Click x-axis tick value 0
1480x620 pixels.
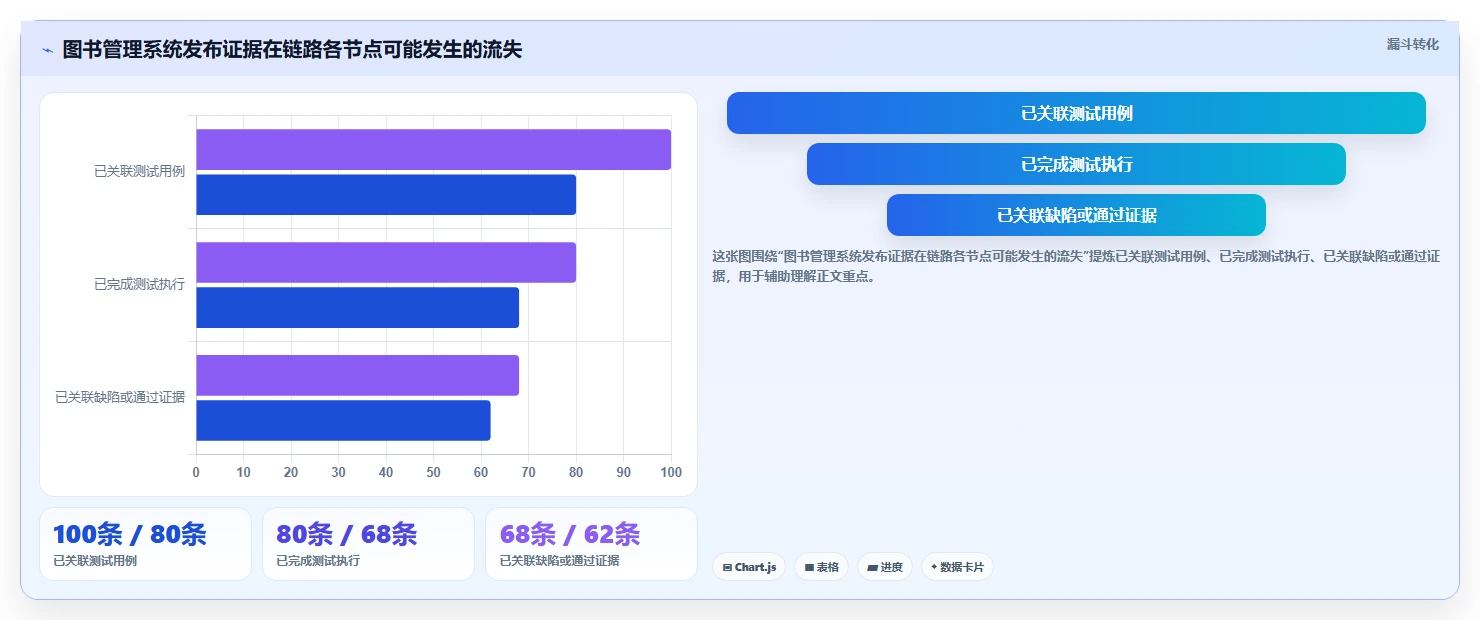(196, 472)
